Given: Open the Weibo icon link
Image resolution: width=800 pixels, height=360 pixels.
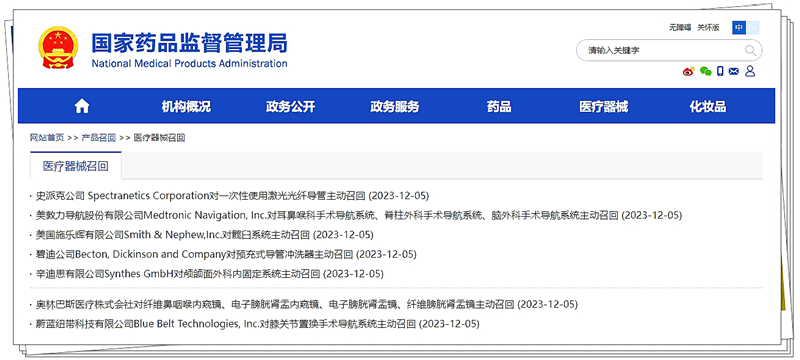Looking at the screenshot, I should click(x=689, y=71).
